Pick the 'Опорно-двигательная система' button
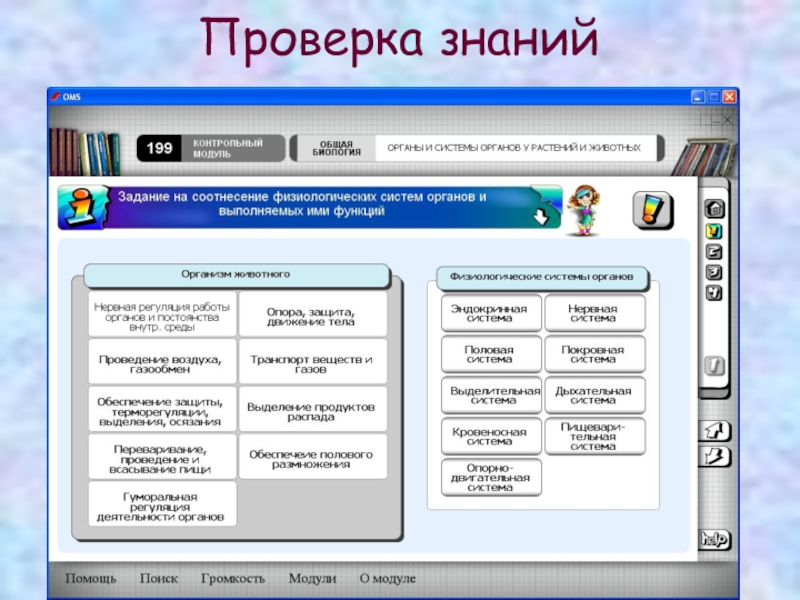This screenshot has height=600, width=800. coord(491,477)
